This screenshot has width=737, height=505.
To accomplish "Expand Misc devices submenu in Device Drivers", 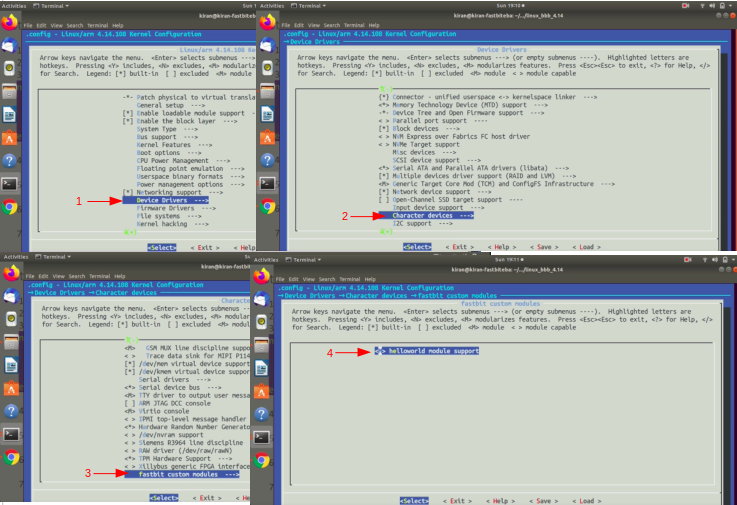I will pos(424,152).
